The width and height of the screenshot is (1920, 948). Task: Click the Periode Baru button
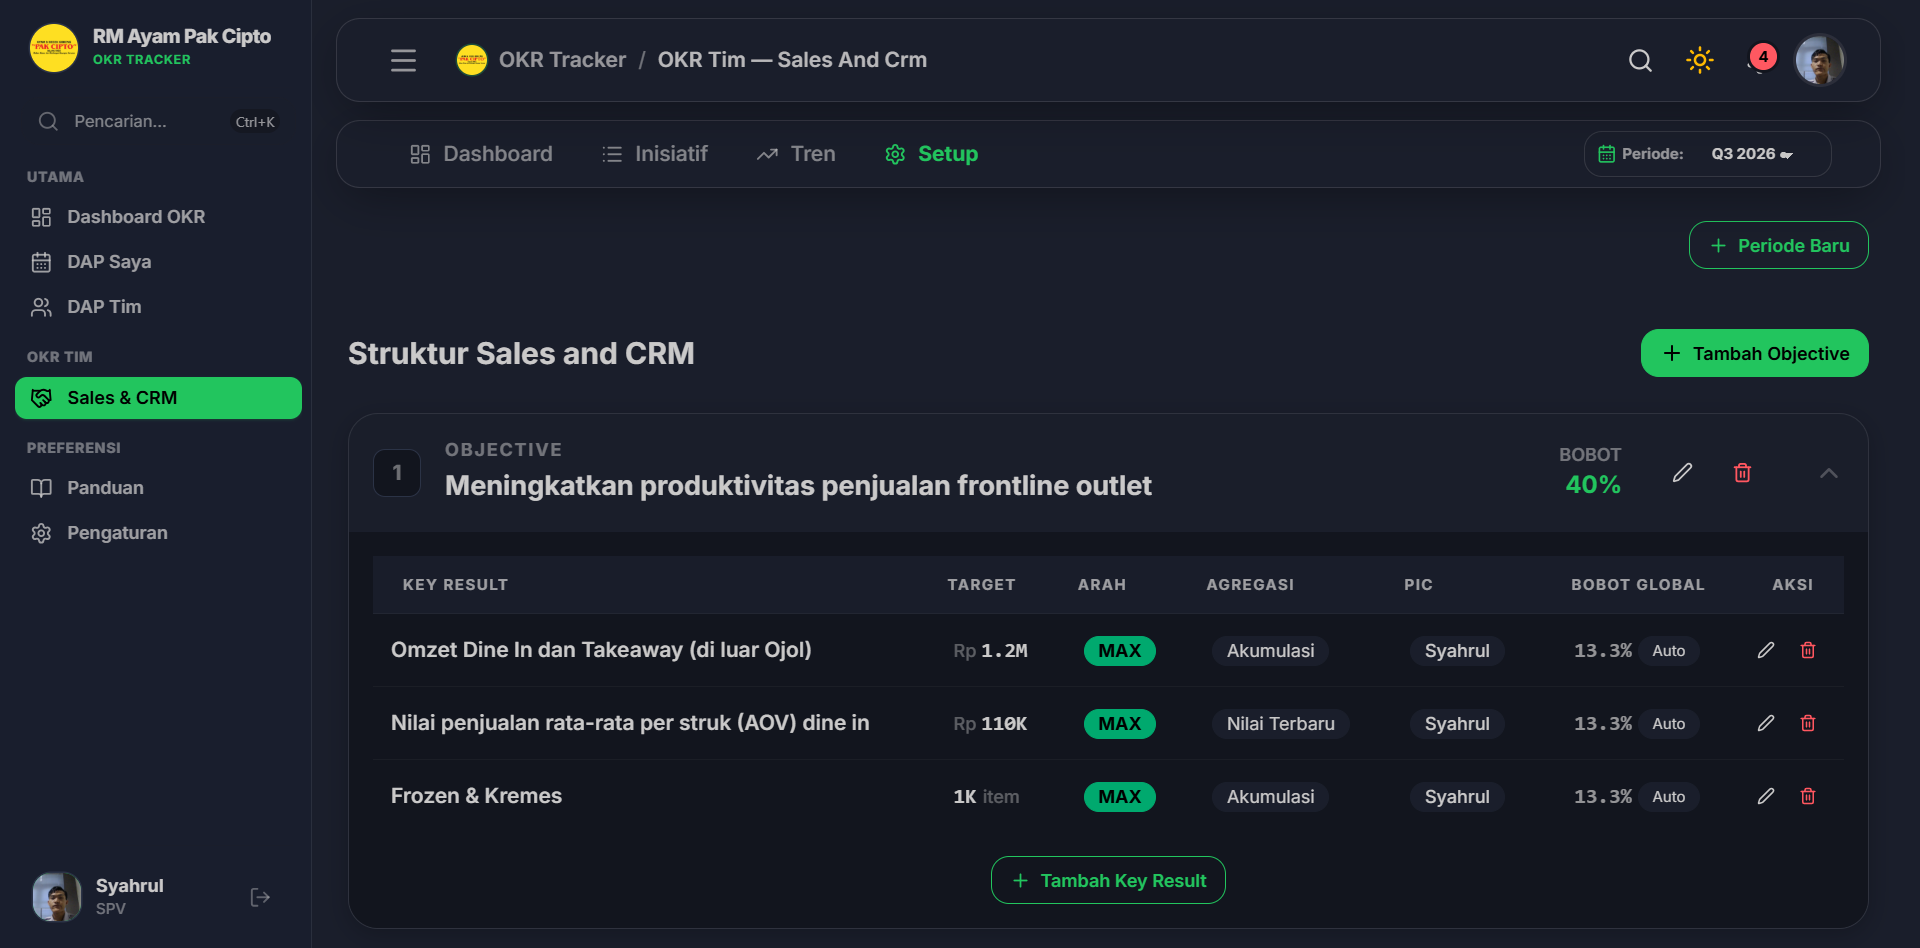click(1779, 245)
